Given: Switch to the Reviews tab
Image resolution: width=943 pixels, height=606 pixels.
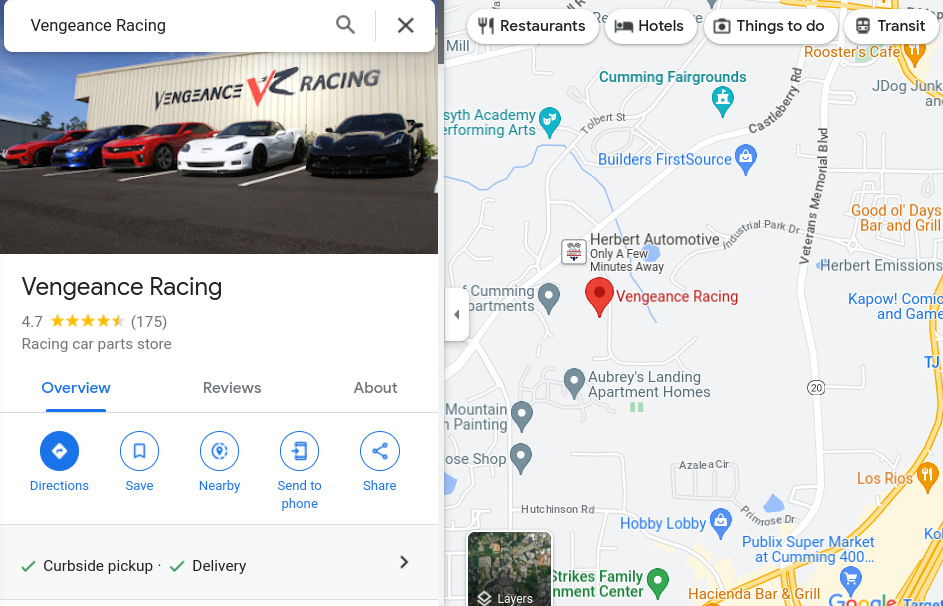Looking at the screenshot, I should 232,388.
